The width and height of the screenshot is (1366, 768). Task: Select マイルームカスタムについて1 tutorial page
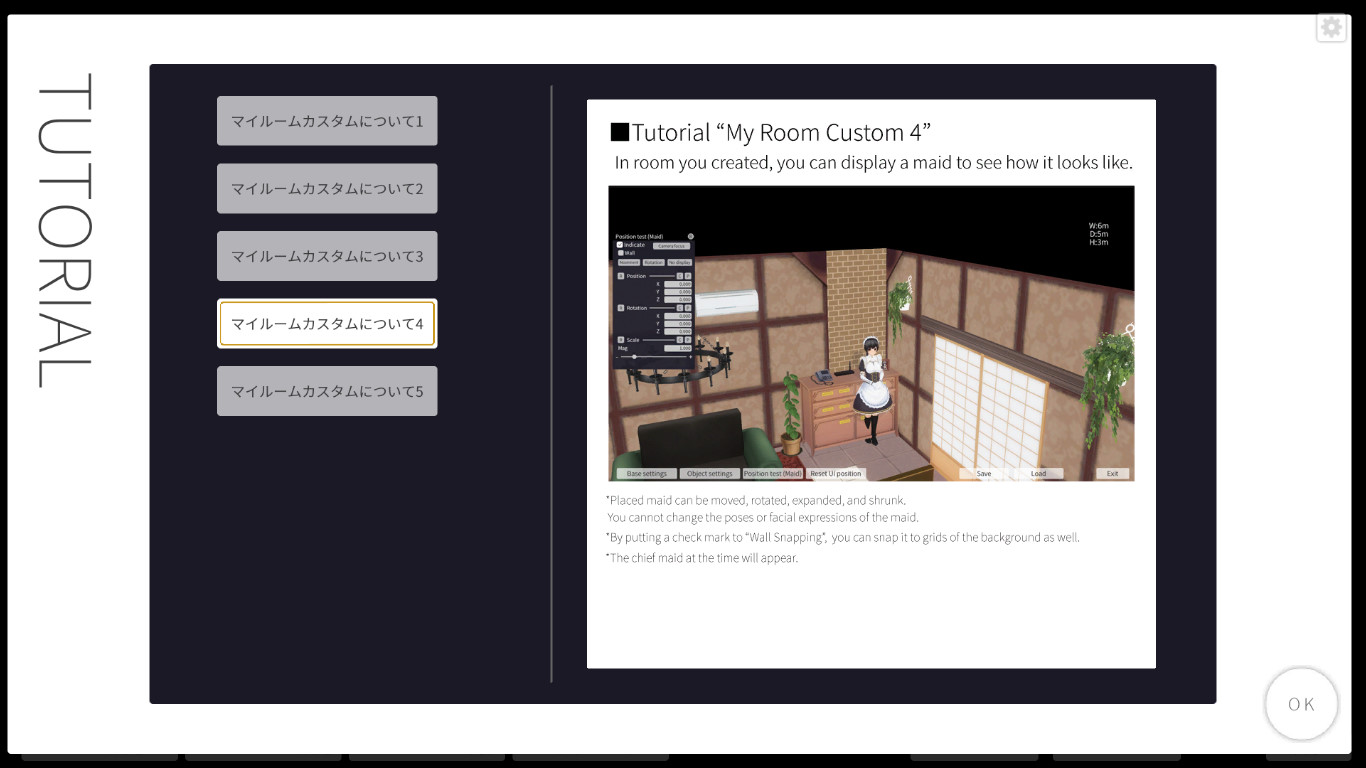tap(327, 121)
